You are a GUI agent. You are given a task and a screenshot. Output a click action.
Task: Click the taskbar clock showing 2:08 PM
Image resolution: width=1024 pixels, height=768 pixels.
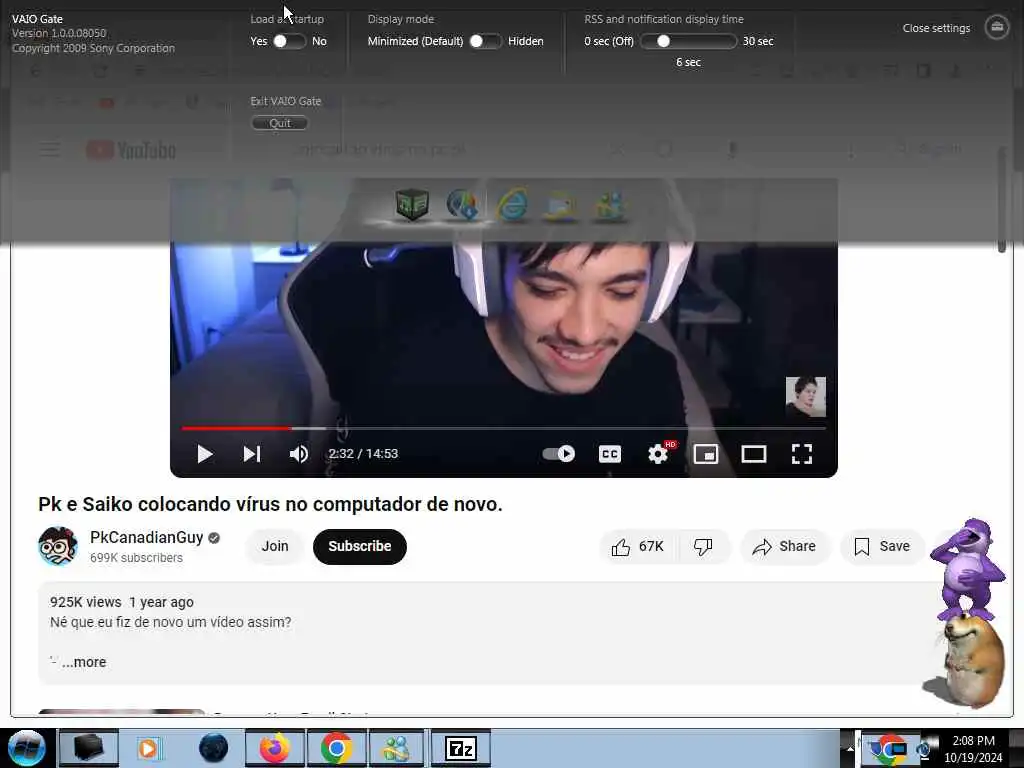click(x=973, y=748)
